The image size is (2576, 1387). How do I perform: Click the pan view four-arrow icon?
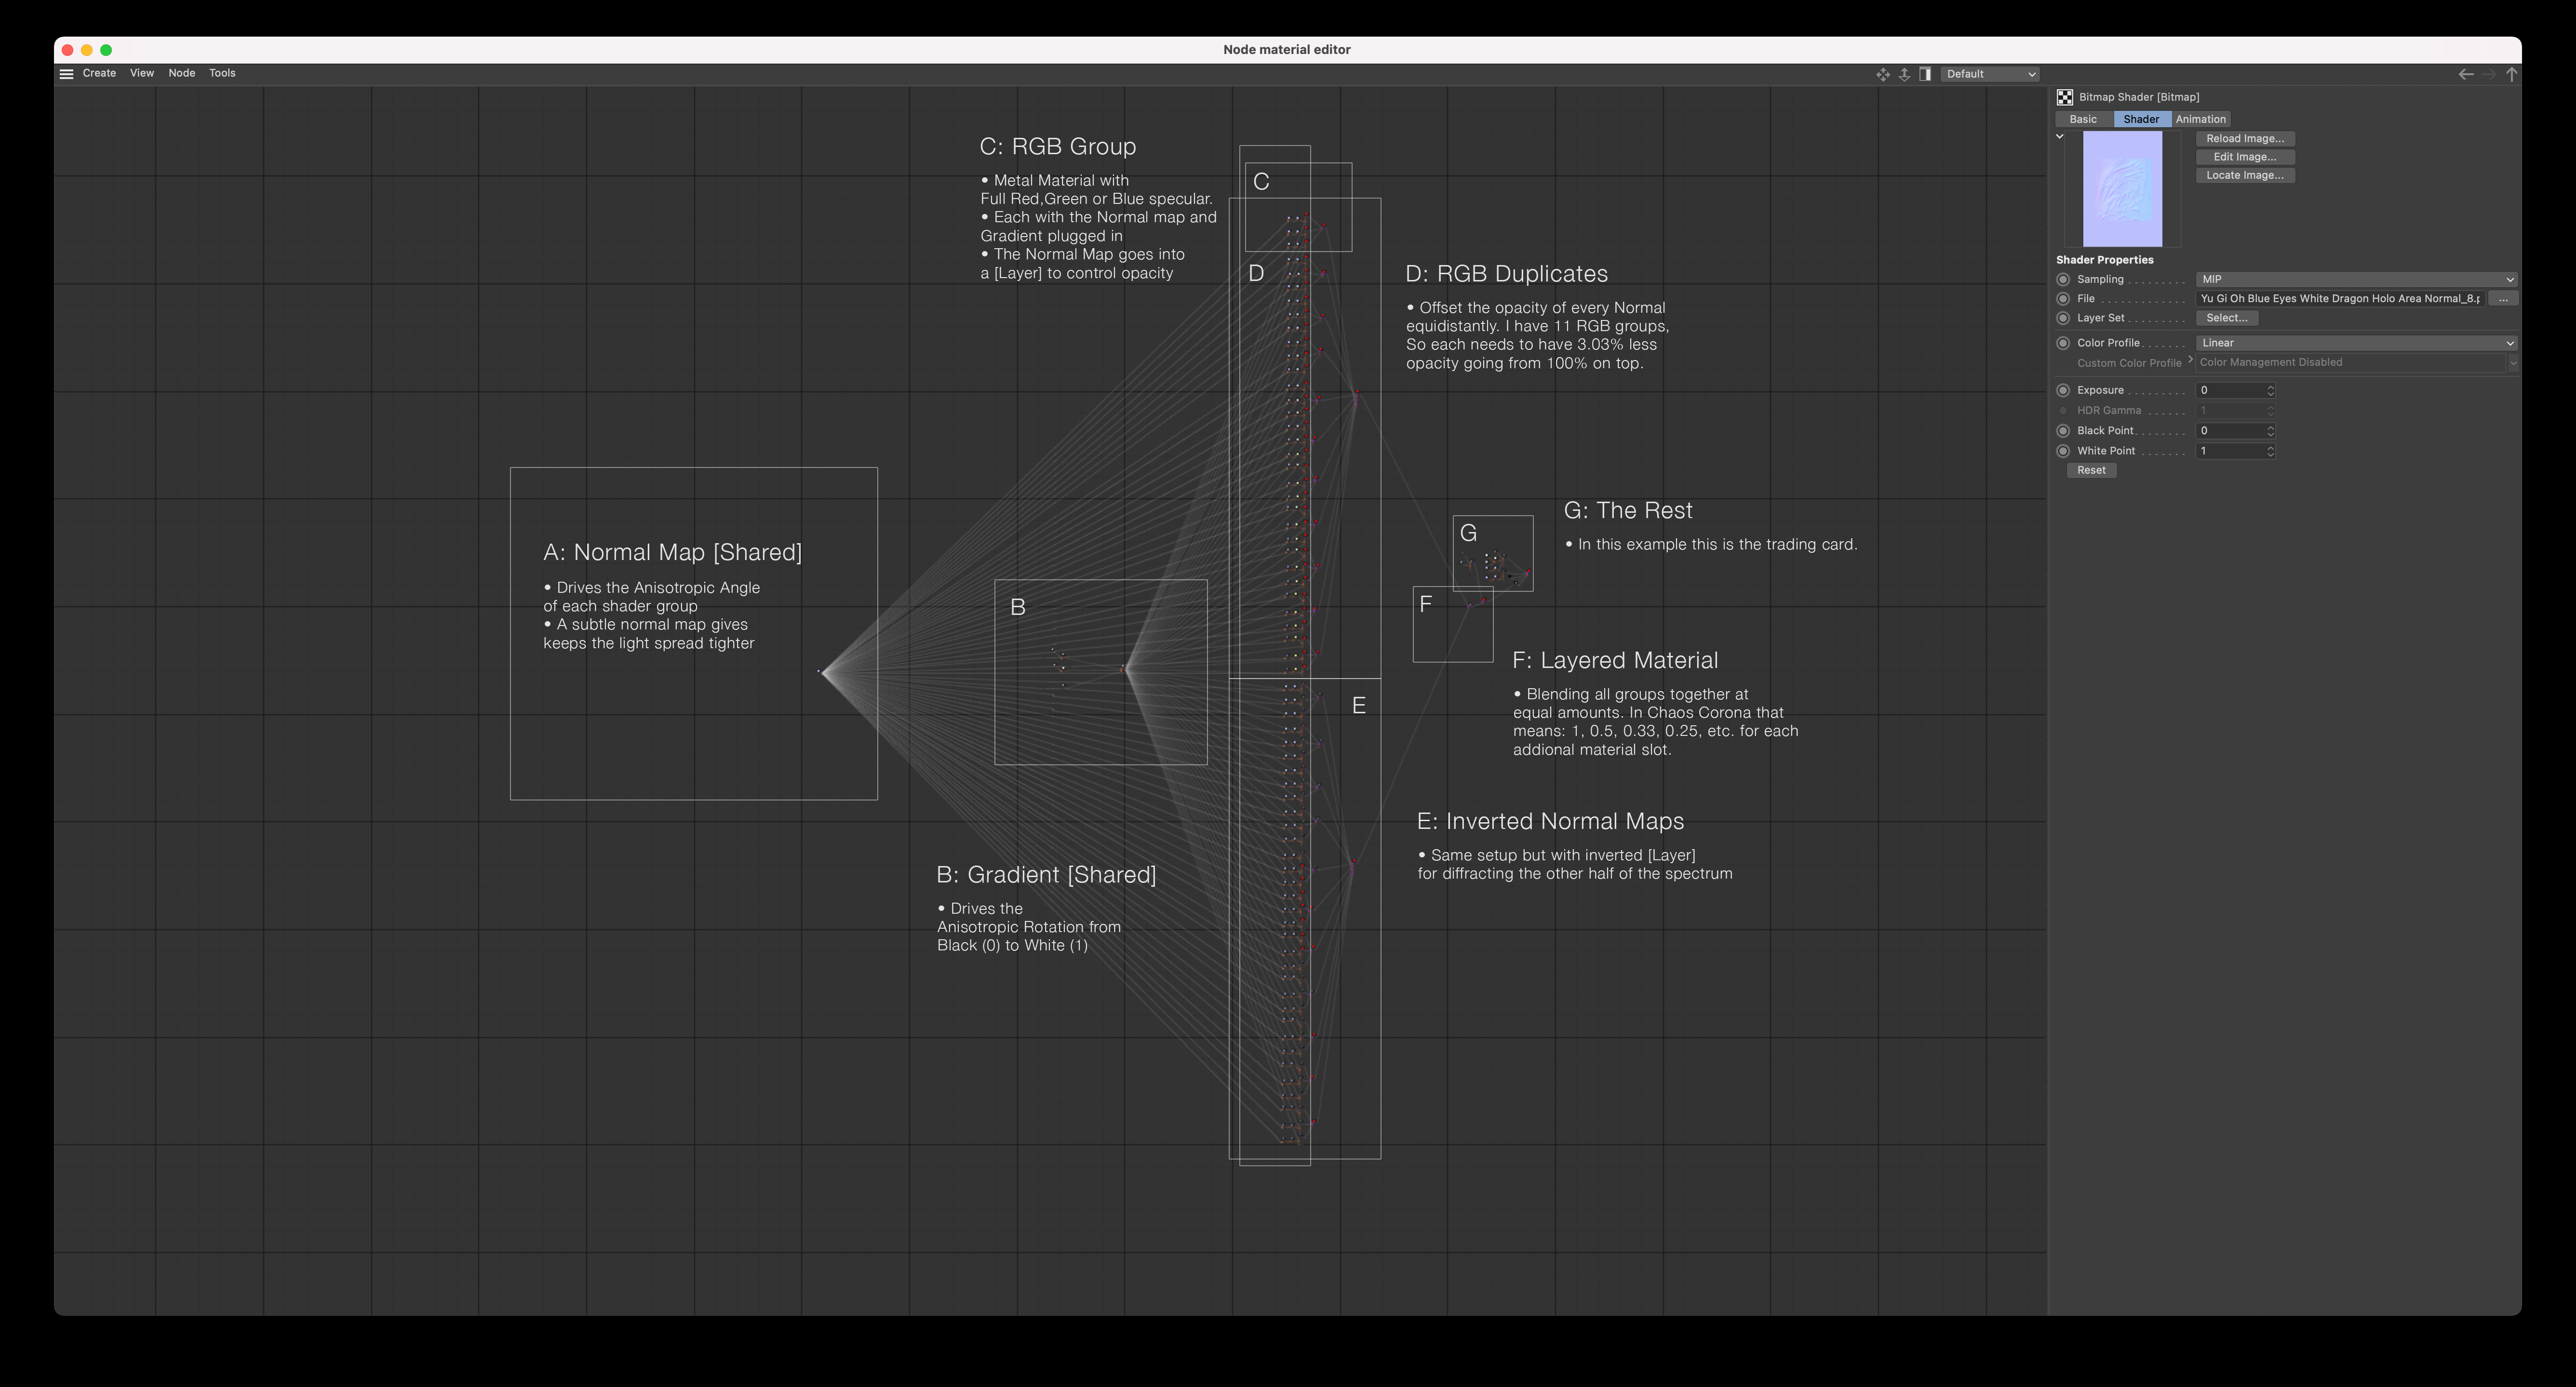(x=1883, y=74)
